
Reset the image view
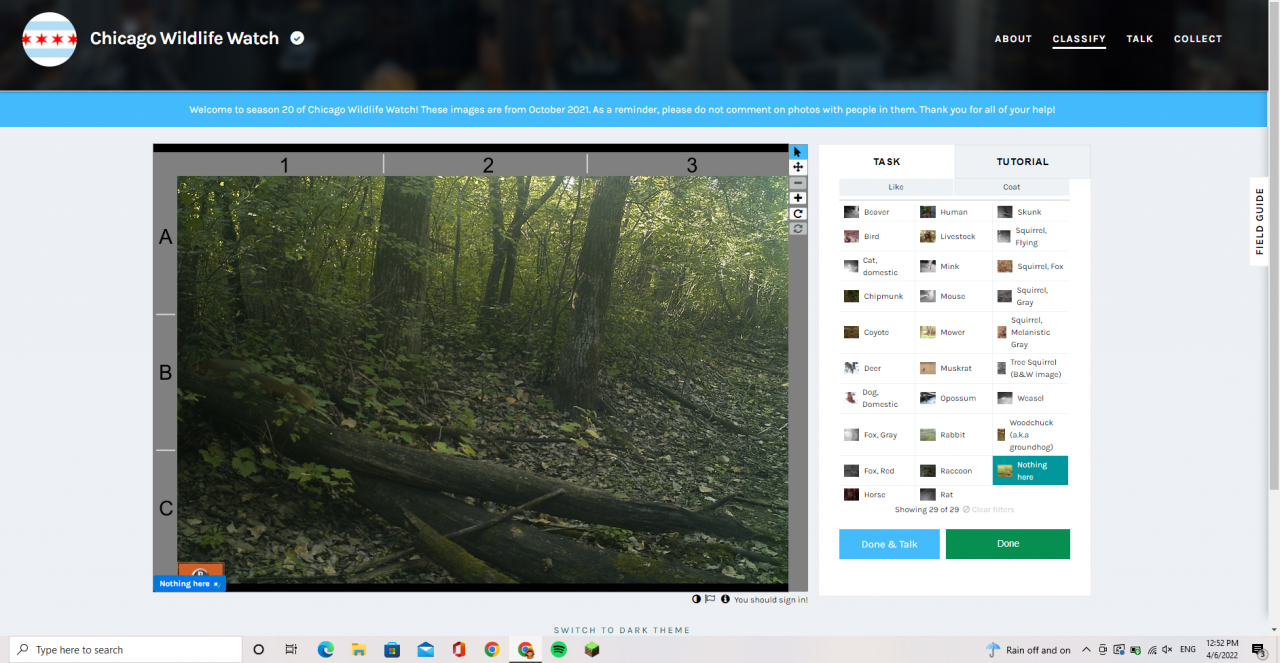pyautogui.click(x=798, y=229)
